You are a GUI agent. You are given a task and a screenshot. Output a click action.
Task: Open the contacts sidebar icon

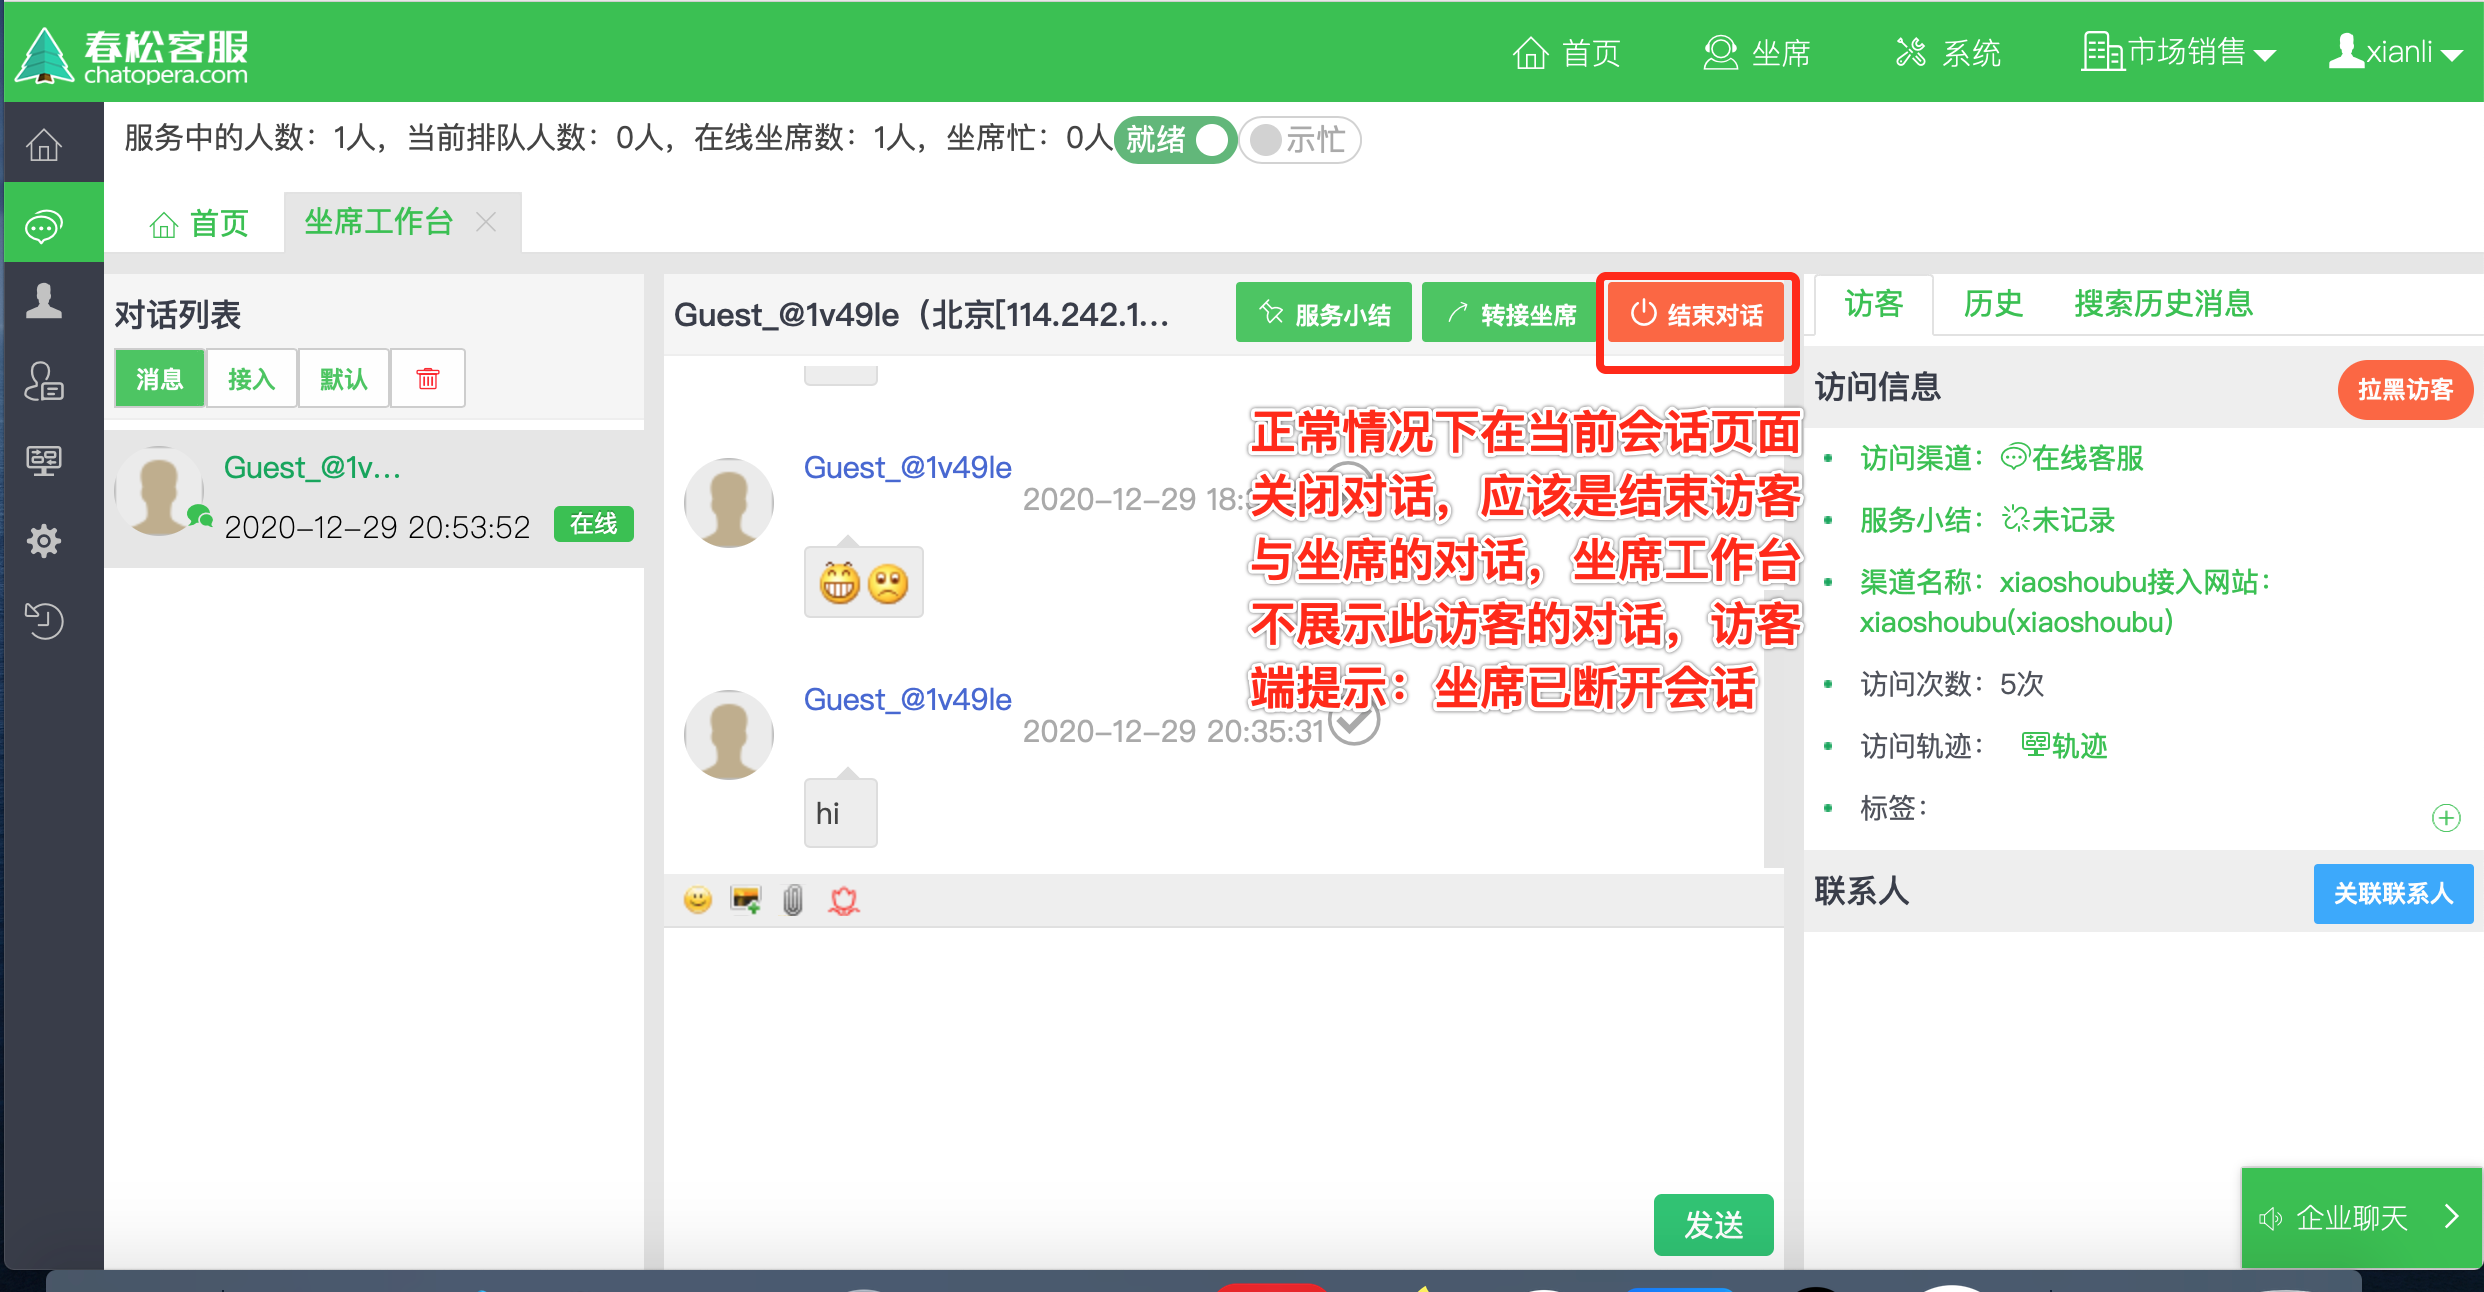point(44,302)
